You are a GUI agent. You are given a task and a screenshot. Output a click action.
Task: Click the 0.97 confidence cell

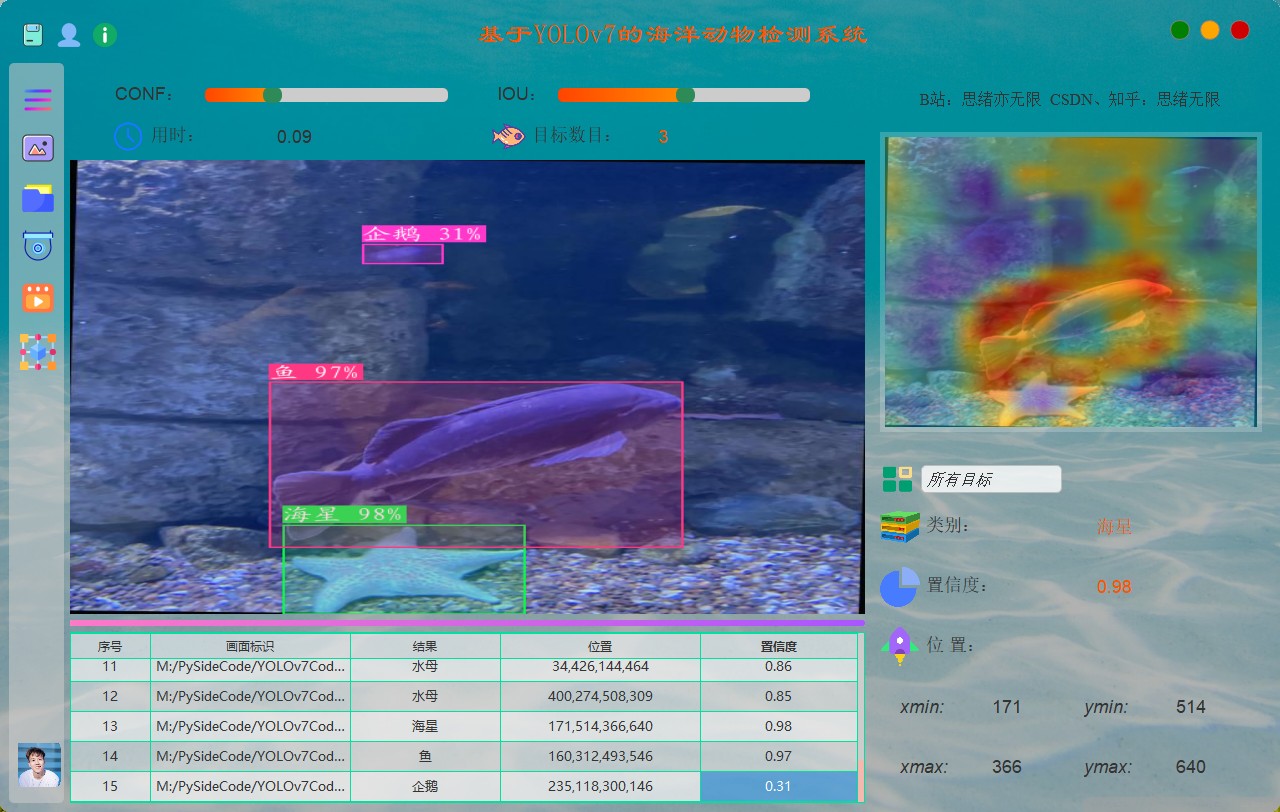coord(778,756)
